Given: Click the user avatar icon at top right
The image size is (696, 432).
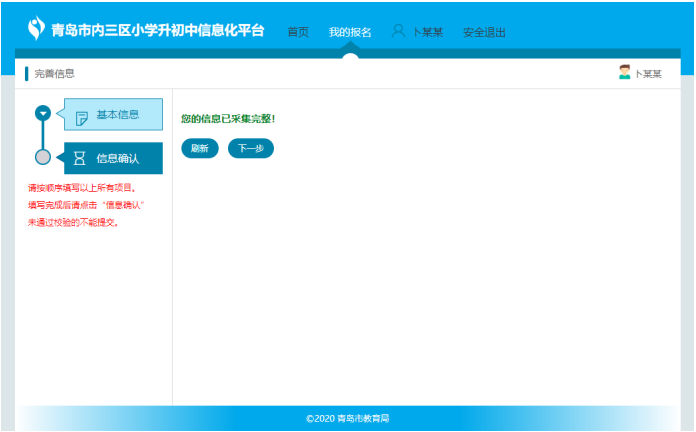Looking at the screenshot, I should (625, 72).
